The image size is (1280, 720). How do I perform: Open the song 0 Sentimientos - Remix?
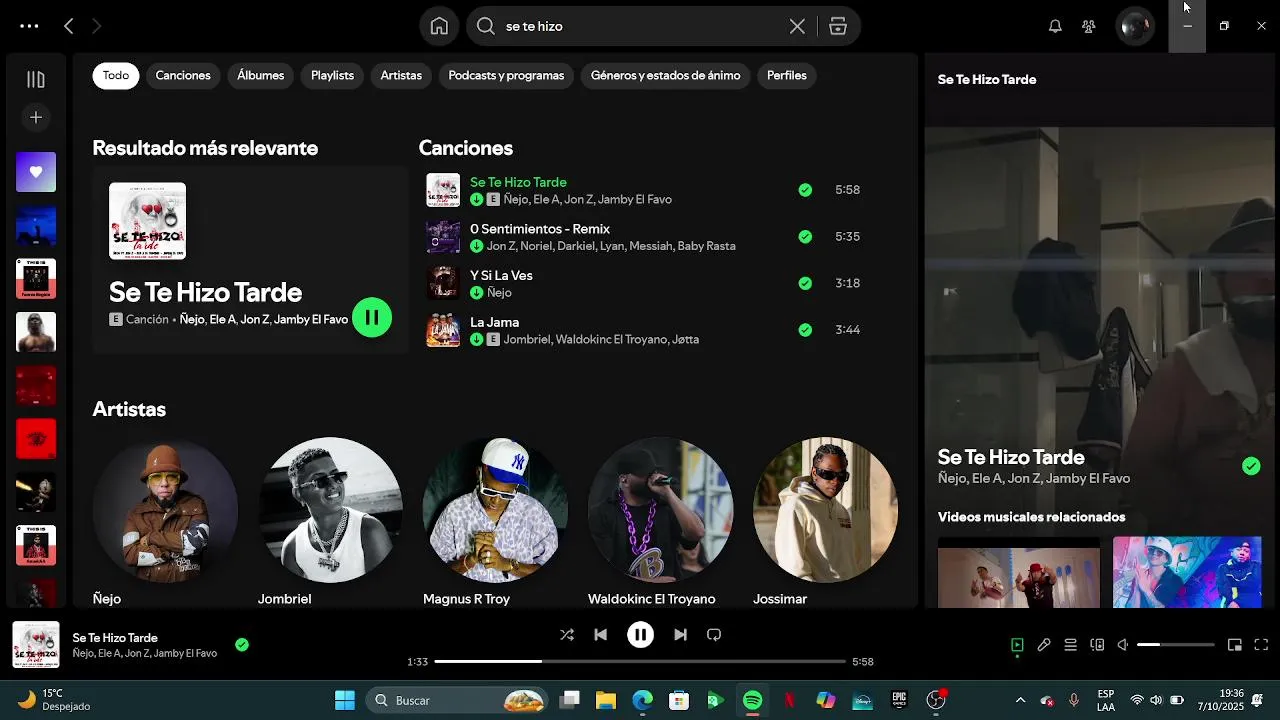[540, 229]
